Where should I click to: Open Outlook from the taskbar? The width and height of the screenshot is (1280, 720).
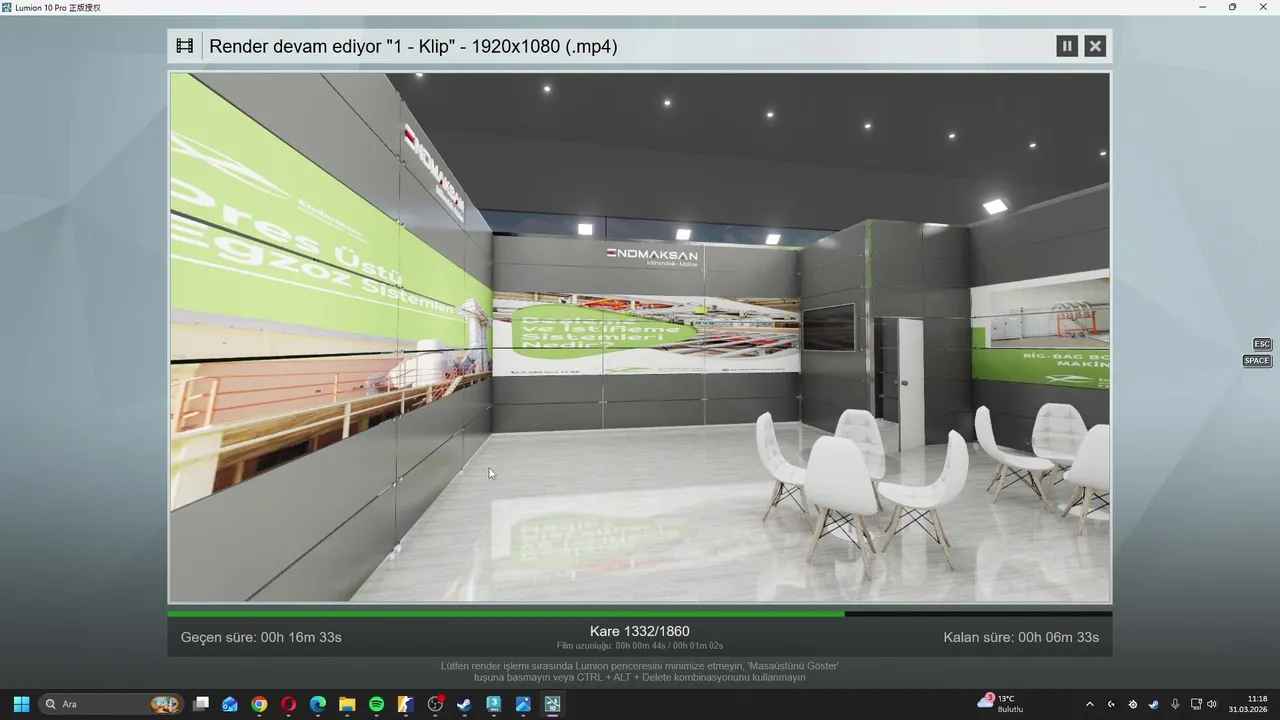tap(230, 704)
